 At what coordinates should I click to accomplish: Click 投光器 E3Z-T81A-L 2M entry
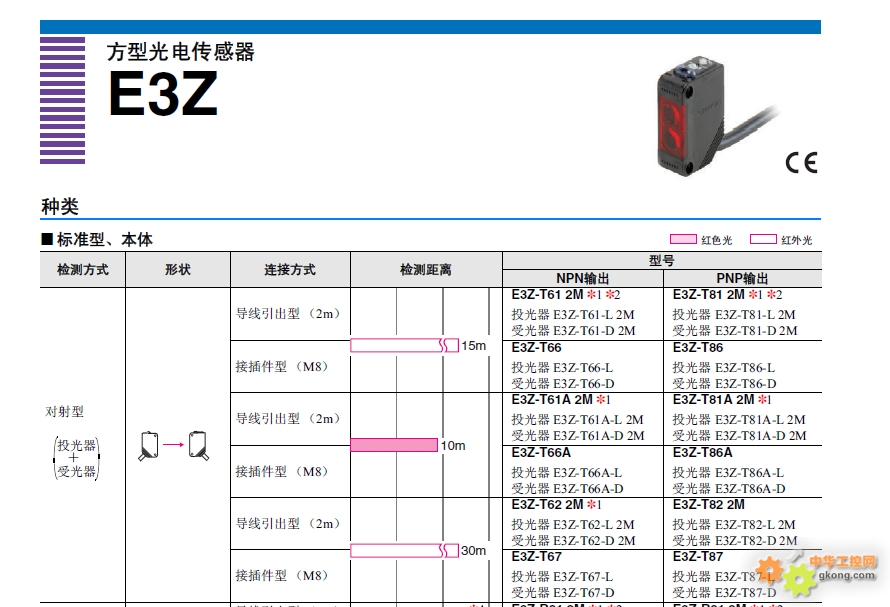click(x=739, y=420)
